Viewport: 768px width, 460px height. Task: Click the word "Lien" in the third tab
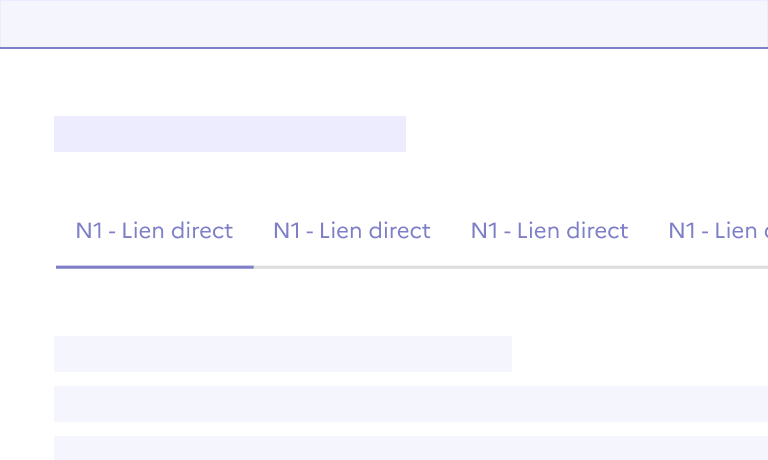click(x=539, y=231)
